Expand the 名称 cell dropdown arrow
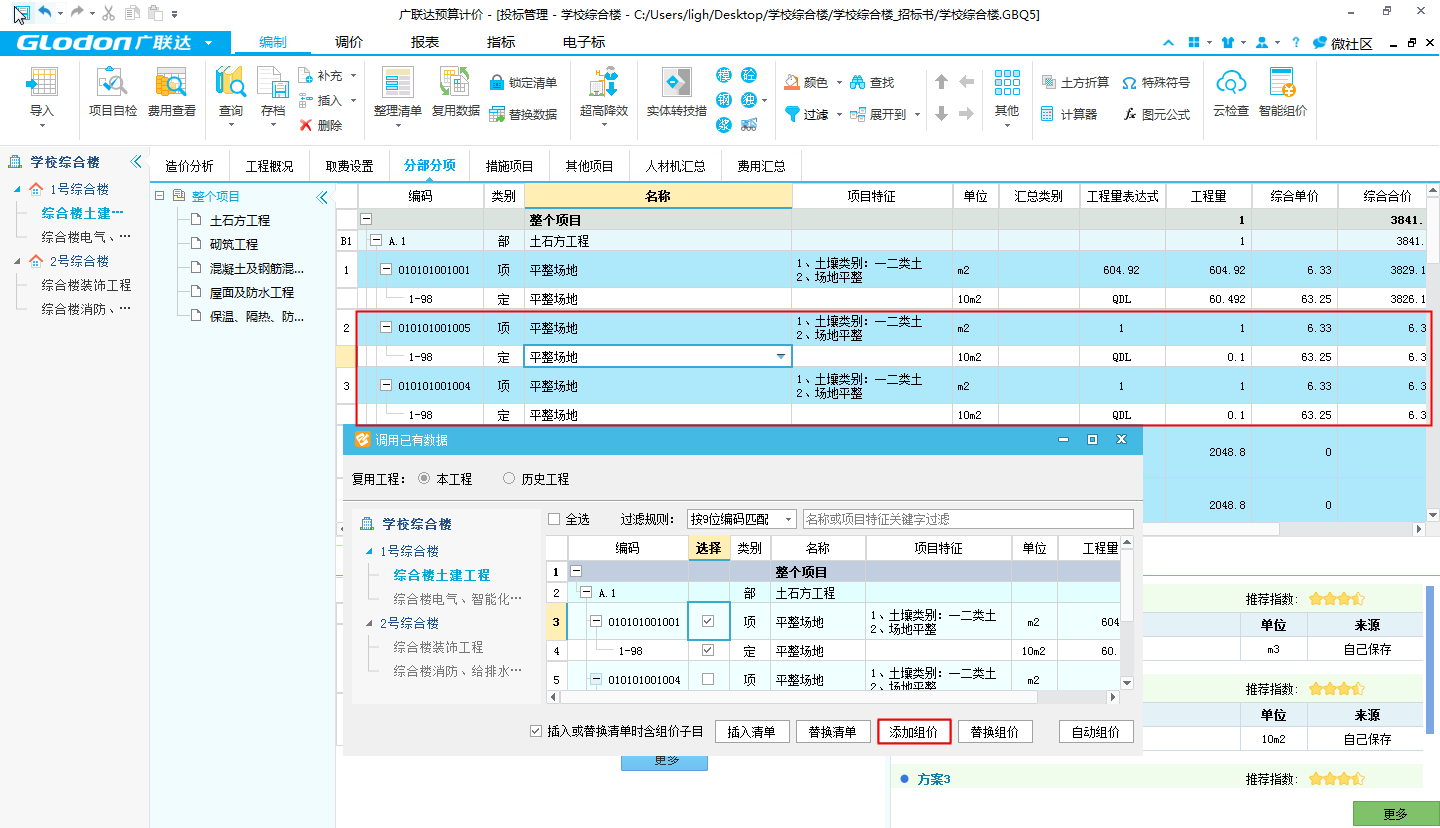Image resolution: width=1440 pixels, height=828 pixels. (780, 357)
